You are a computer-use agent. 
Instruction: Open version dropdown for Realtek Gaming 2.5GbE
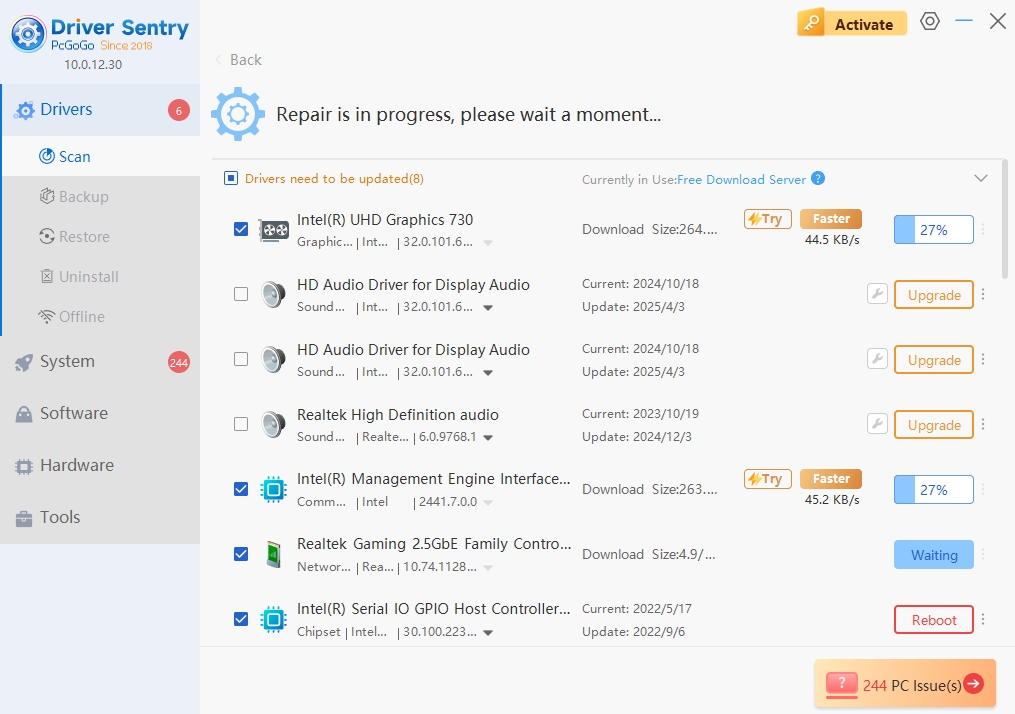tap(488, 568)
